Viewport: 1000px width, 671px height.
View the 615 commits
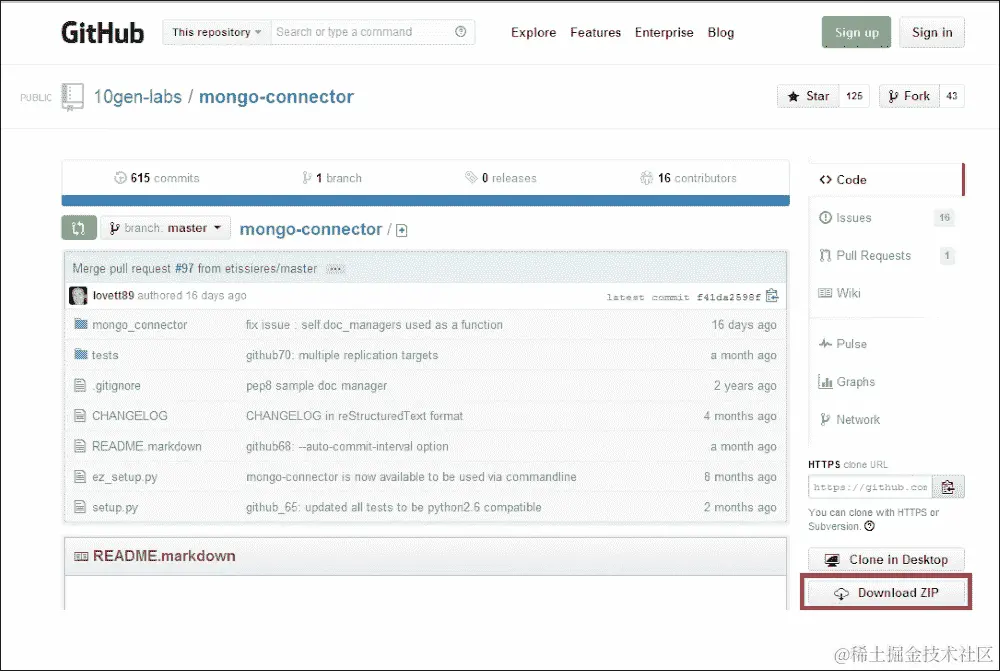pyautogui.click(x=157, y=178)
